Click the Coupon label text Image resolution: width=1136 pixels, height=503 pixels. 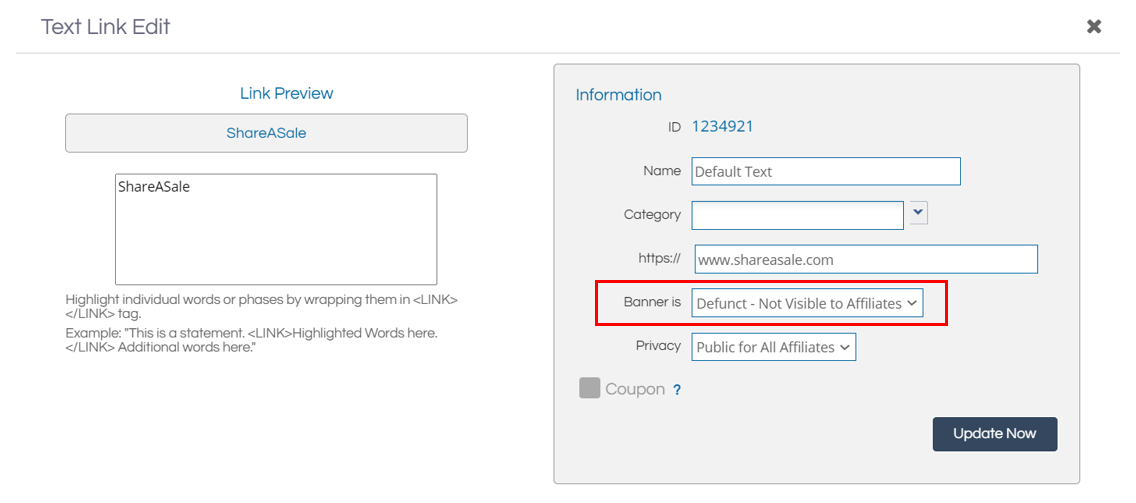click(x=635, y=389)
